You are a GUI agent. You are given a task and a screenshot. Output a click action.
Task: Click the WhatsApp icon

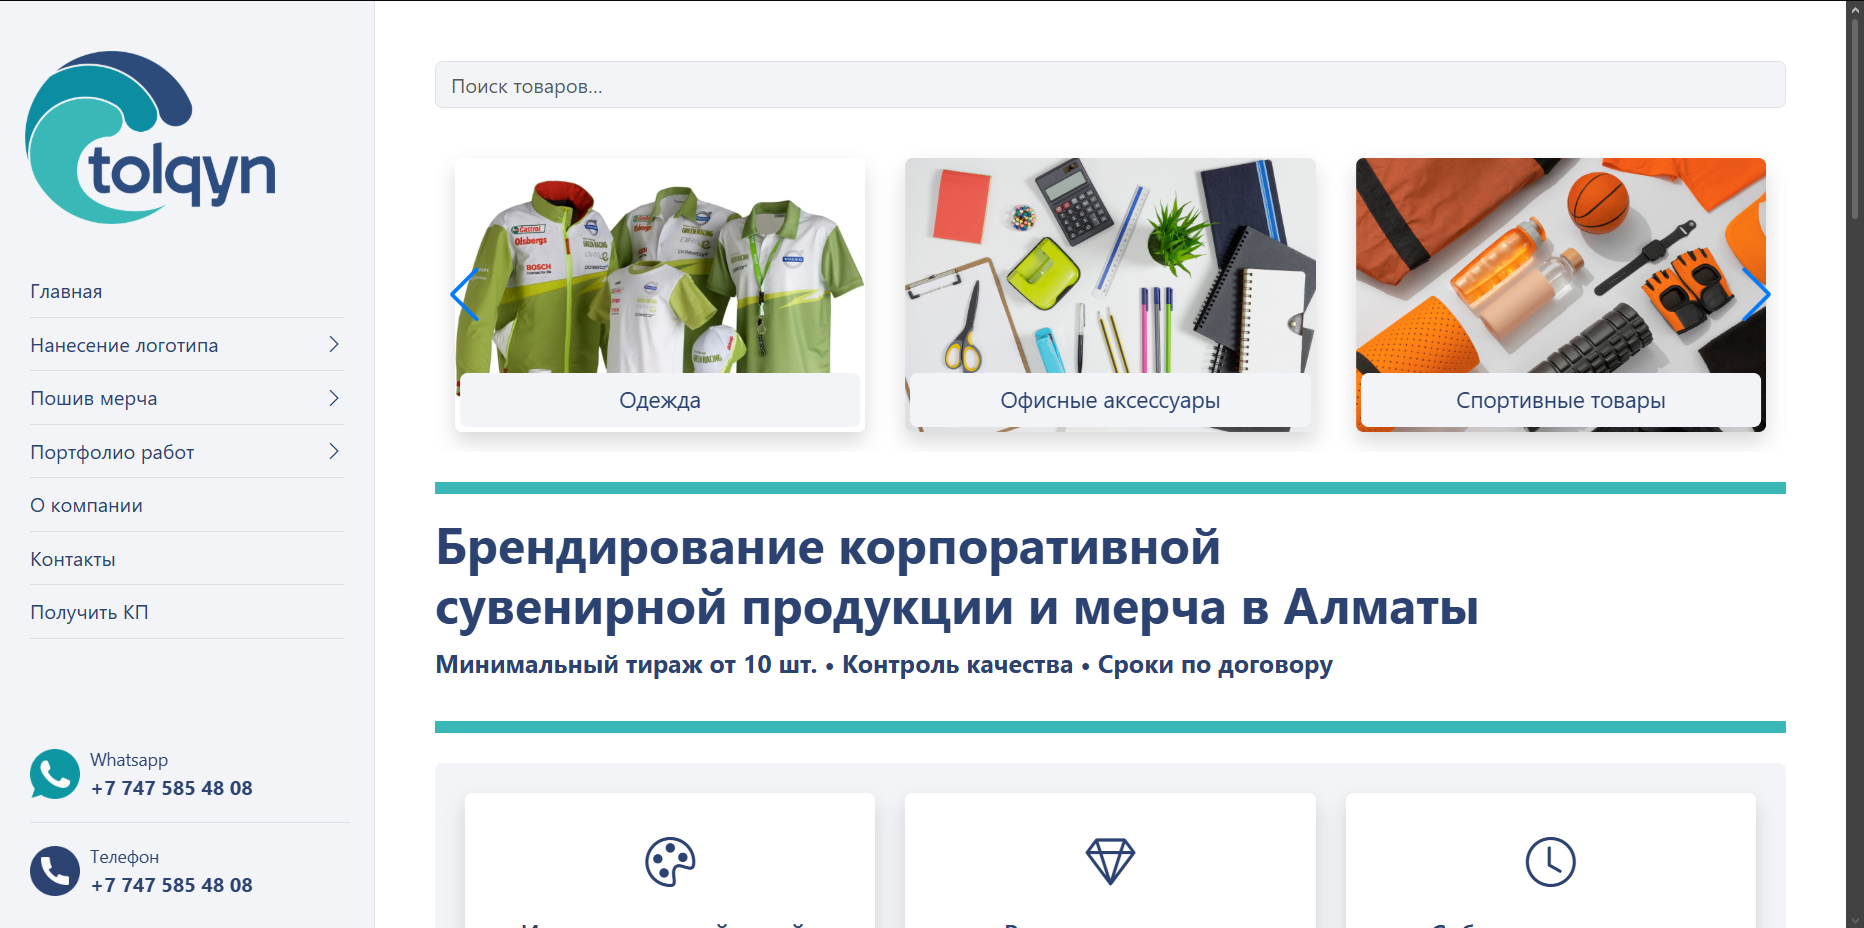[55, 774]
